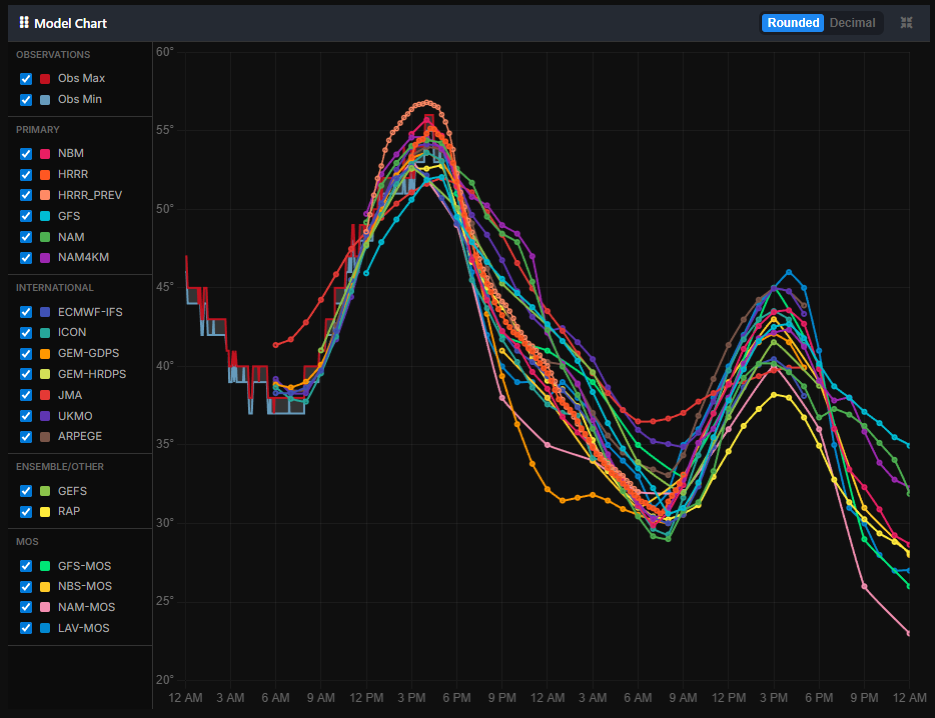
Task: Click the RAP yellow color swatch
Action: point(45,512)
